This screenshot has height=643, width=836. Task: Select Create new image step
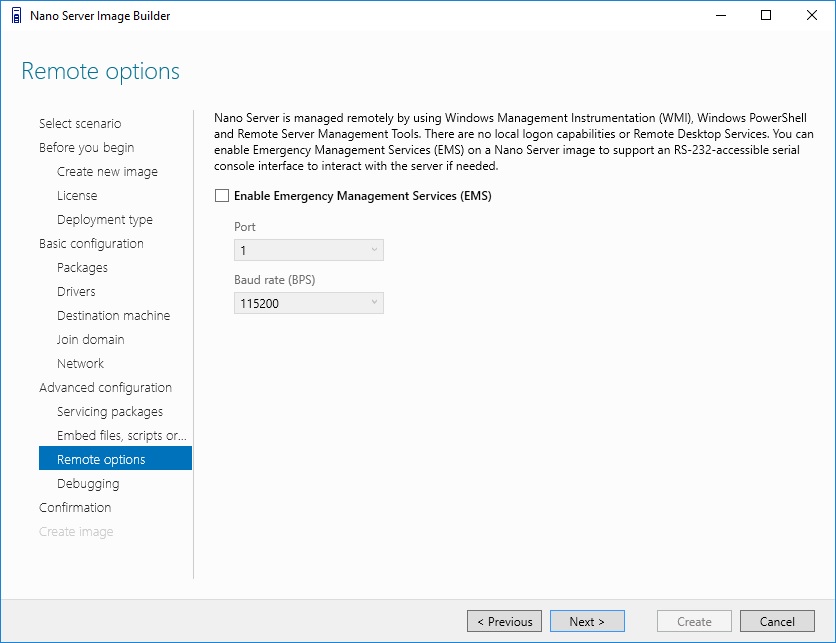(107, 172)
